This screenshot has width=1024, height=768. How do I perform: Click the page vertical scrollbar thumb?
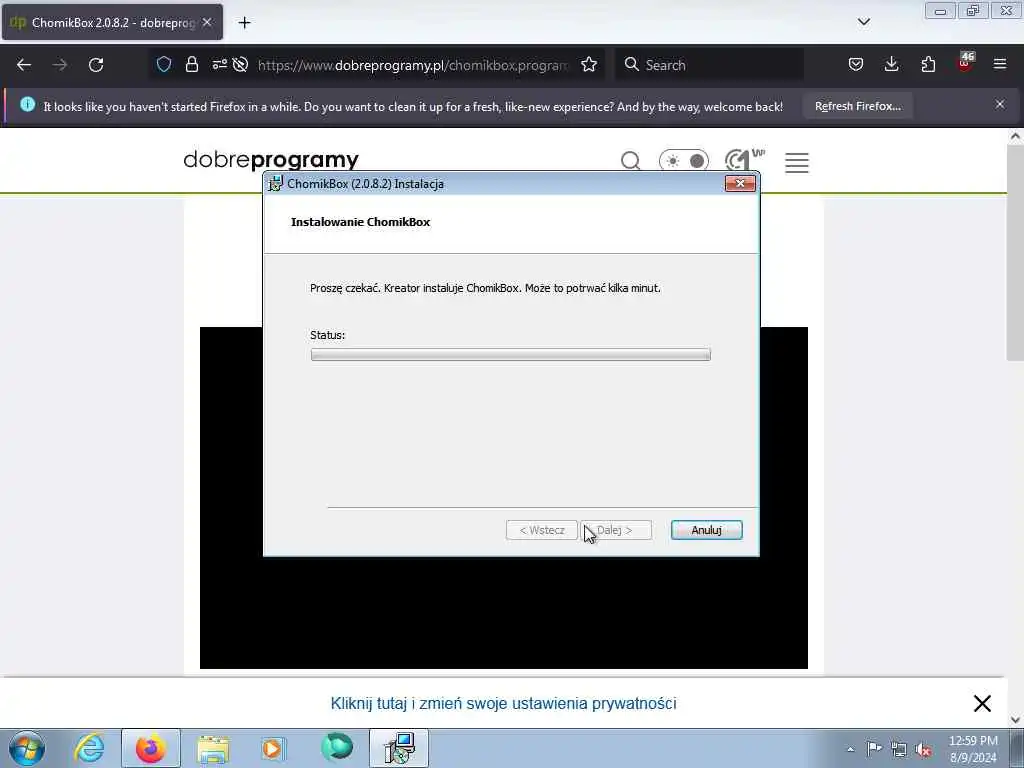[1015, 252]
